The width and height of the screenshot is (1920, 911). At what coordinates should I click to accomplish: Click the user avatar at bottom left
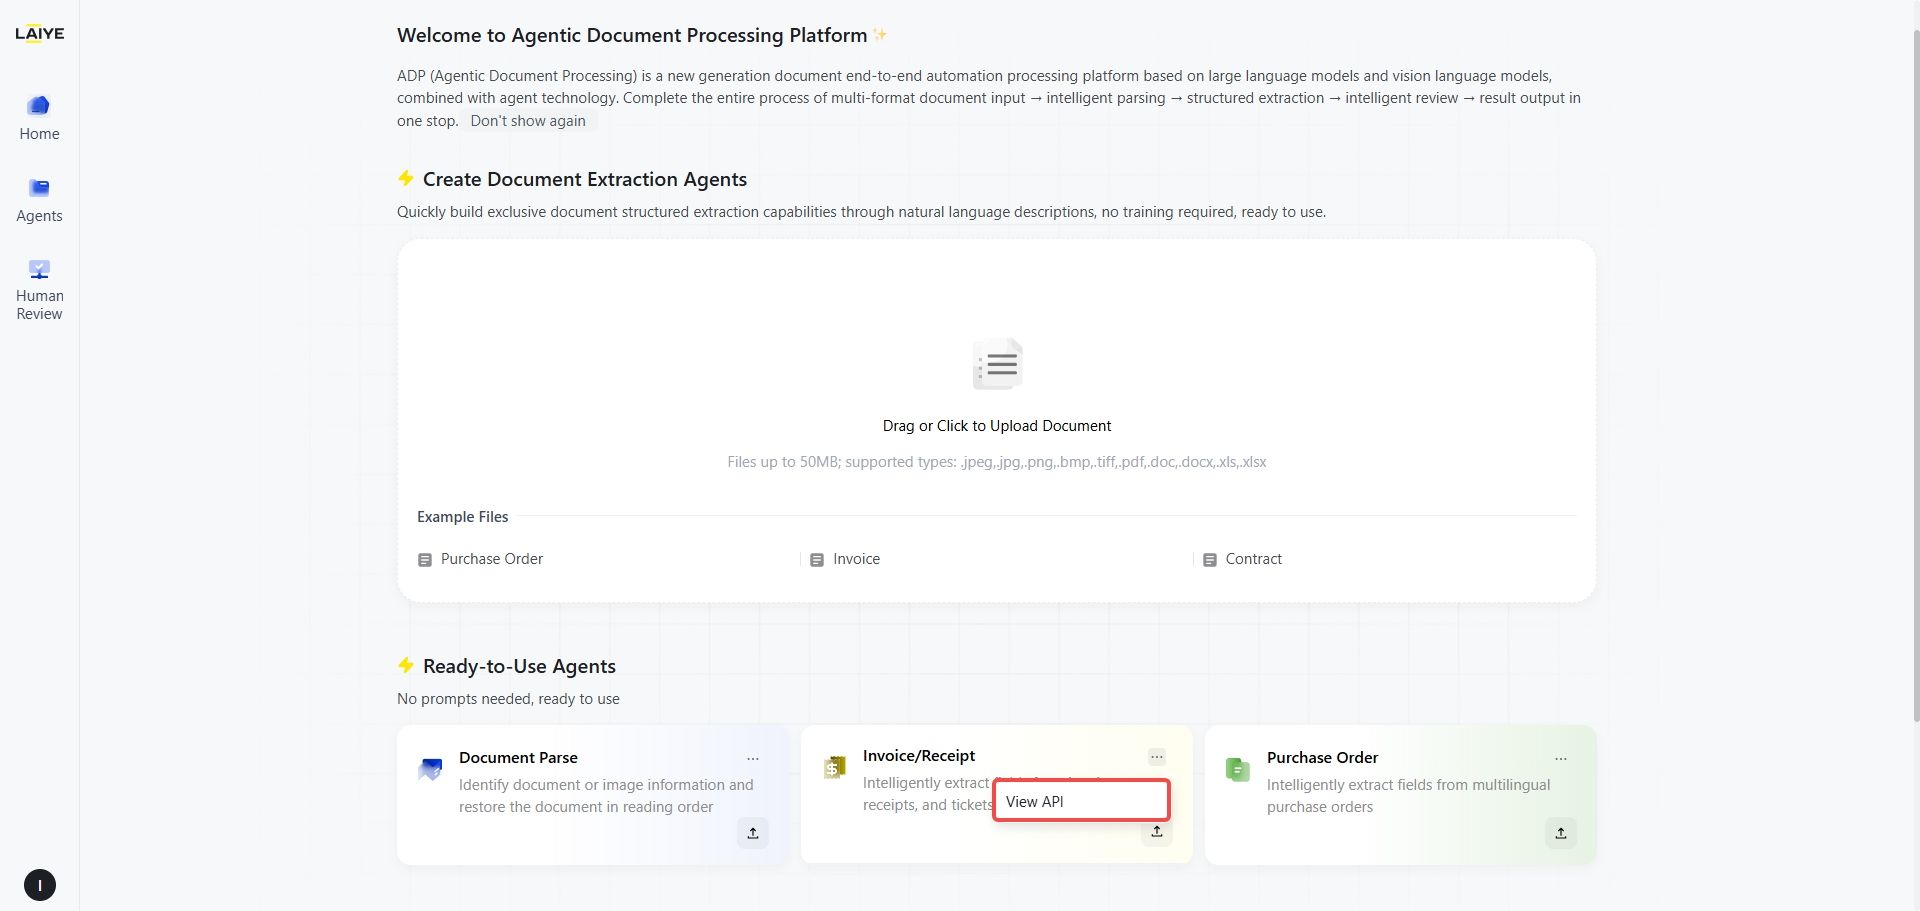[x=40, y=885]
